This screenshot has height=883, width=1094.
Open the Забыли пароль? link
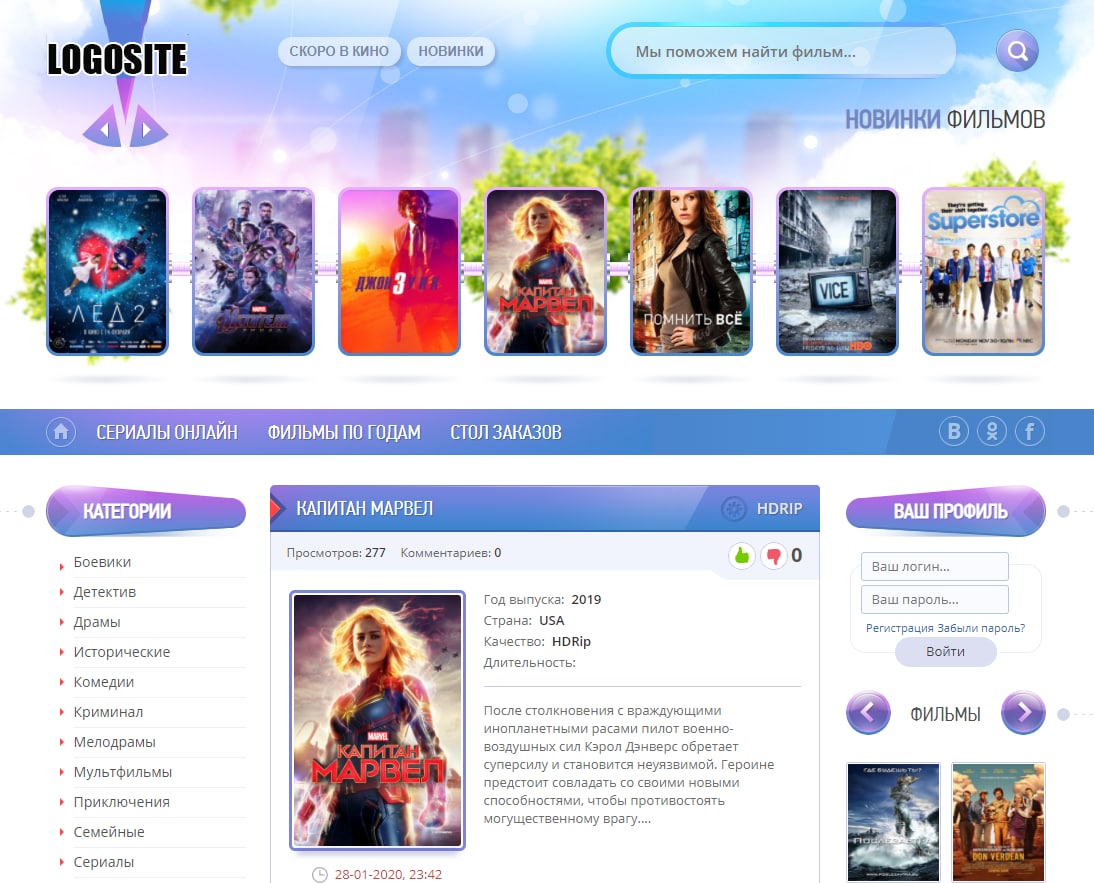(981, 628)
